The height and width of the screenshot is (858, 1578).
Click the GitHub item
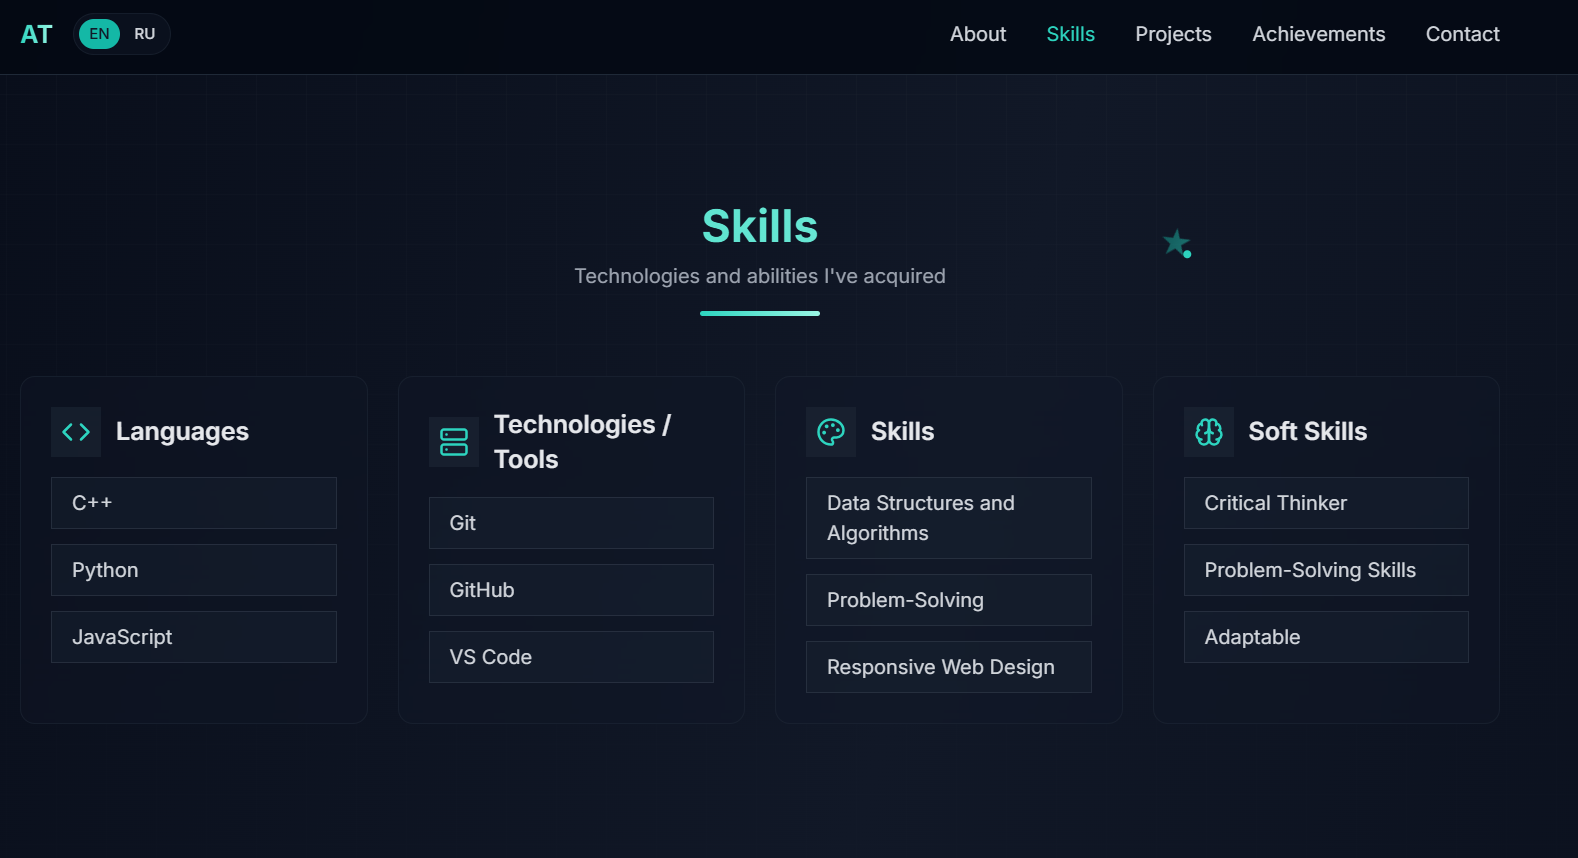point(571,590)
